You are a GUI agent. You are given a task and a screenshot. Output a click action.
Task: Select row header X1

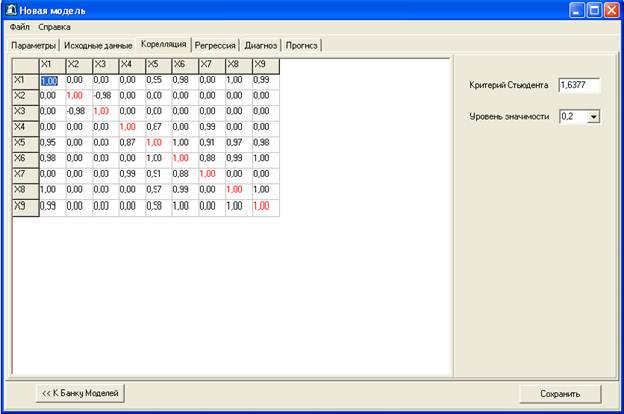click(25, 82)
